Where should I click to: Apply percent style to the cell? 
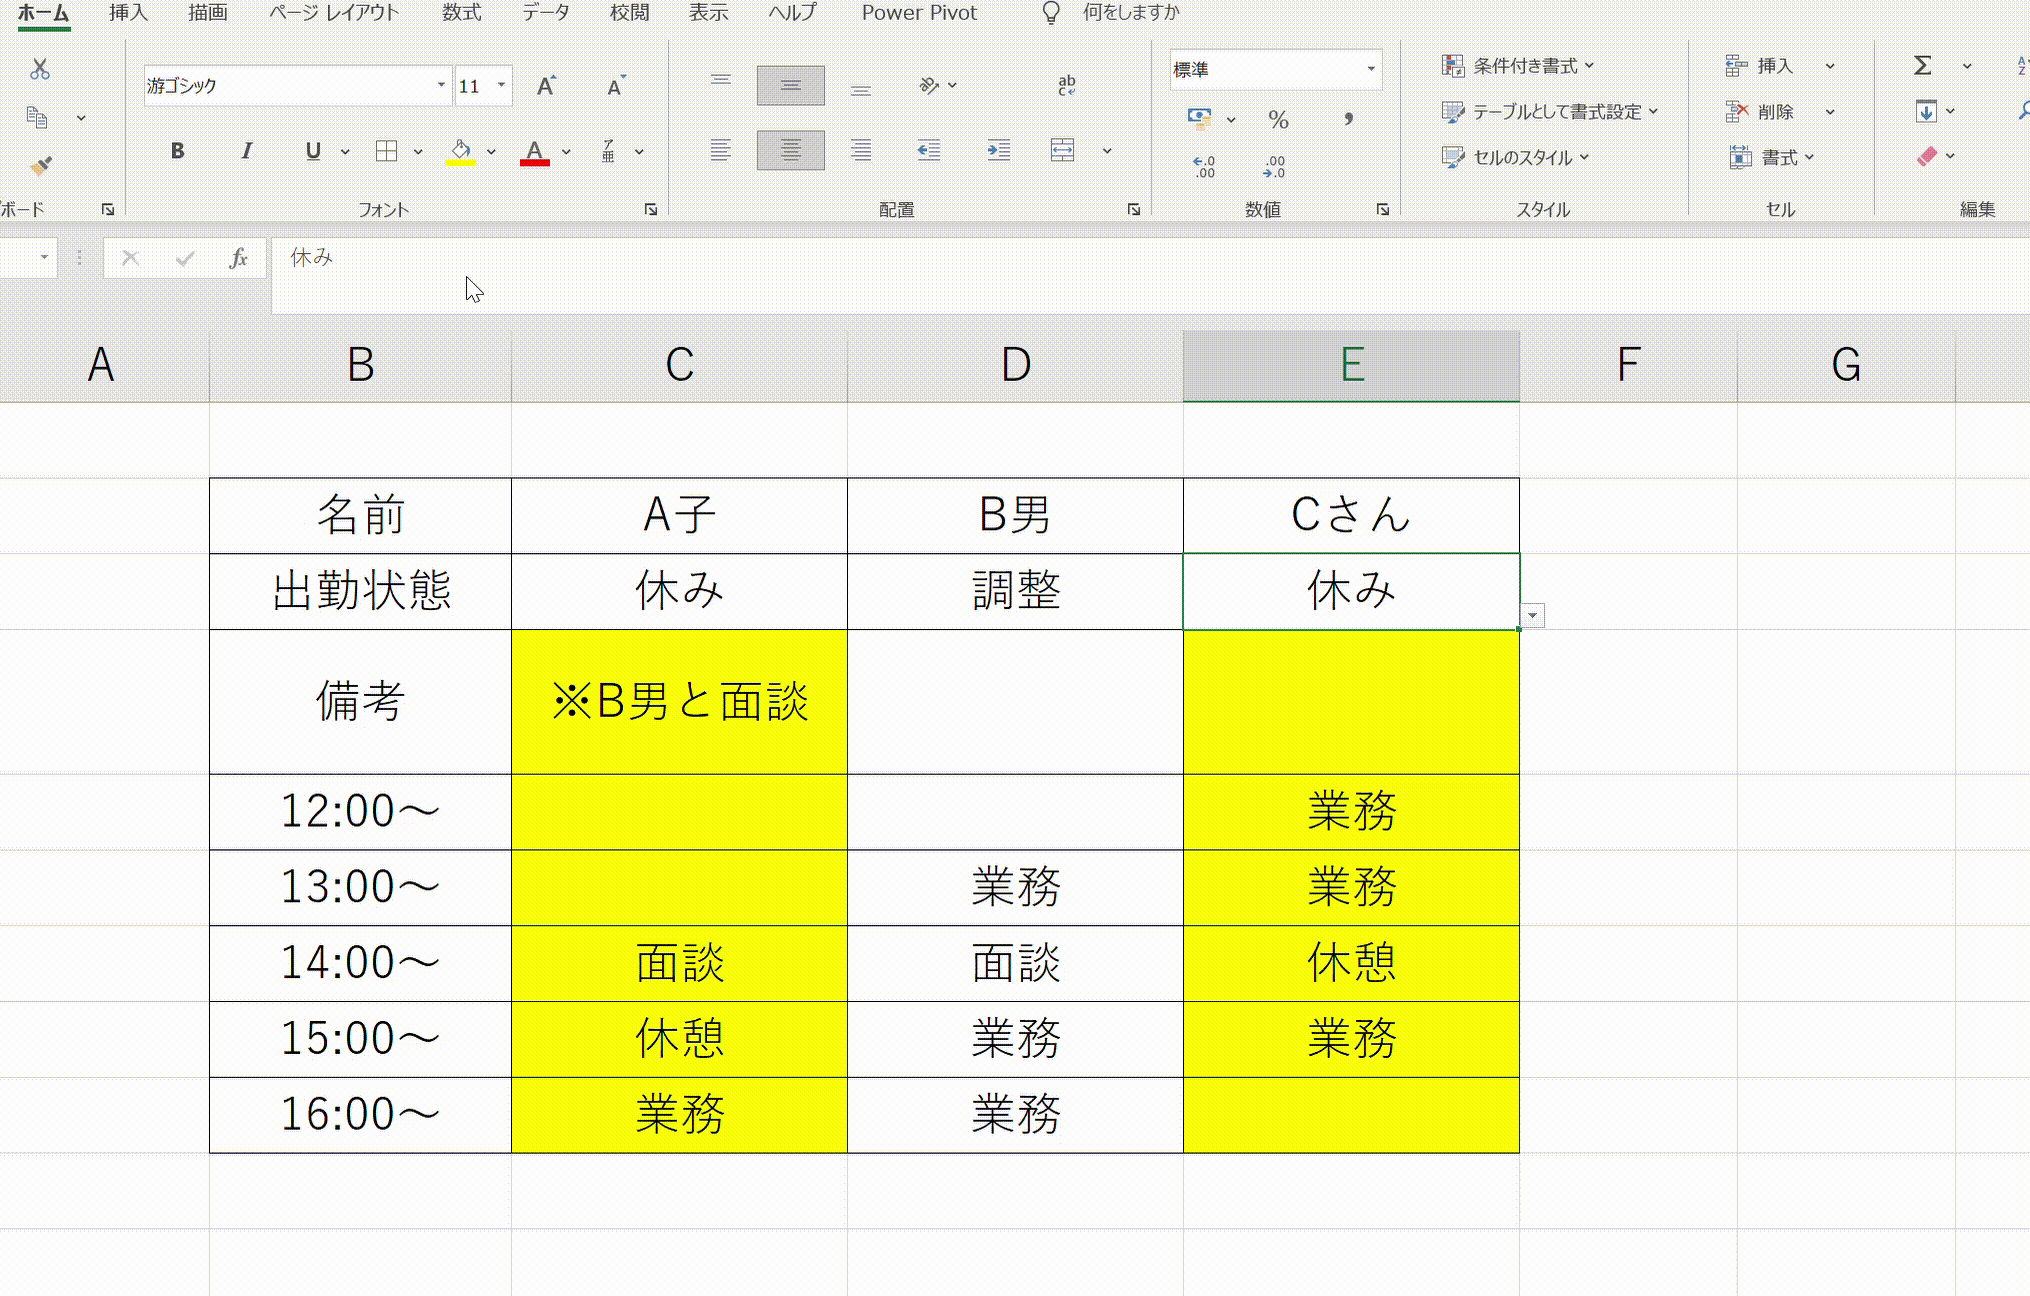(1277, 119)
